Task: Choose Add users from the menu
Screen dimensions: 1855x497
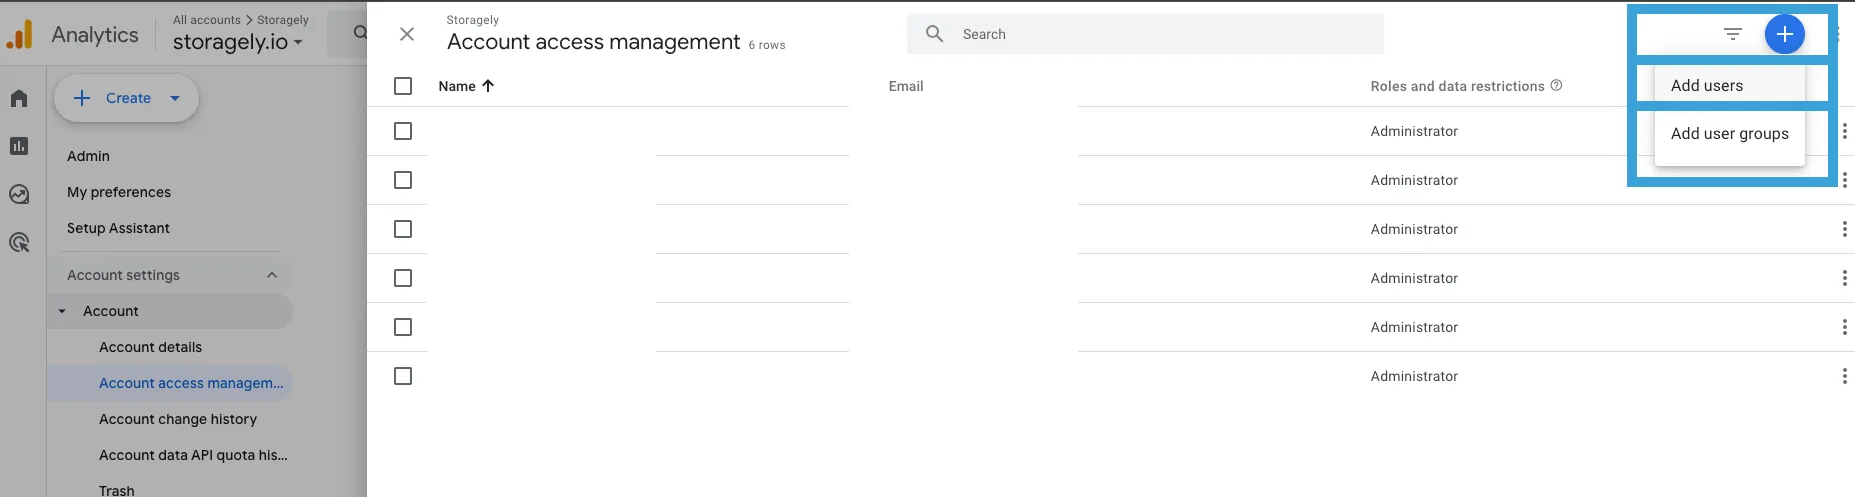Action: [x=1706, y=86]
